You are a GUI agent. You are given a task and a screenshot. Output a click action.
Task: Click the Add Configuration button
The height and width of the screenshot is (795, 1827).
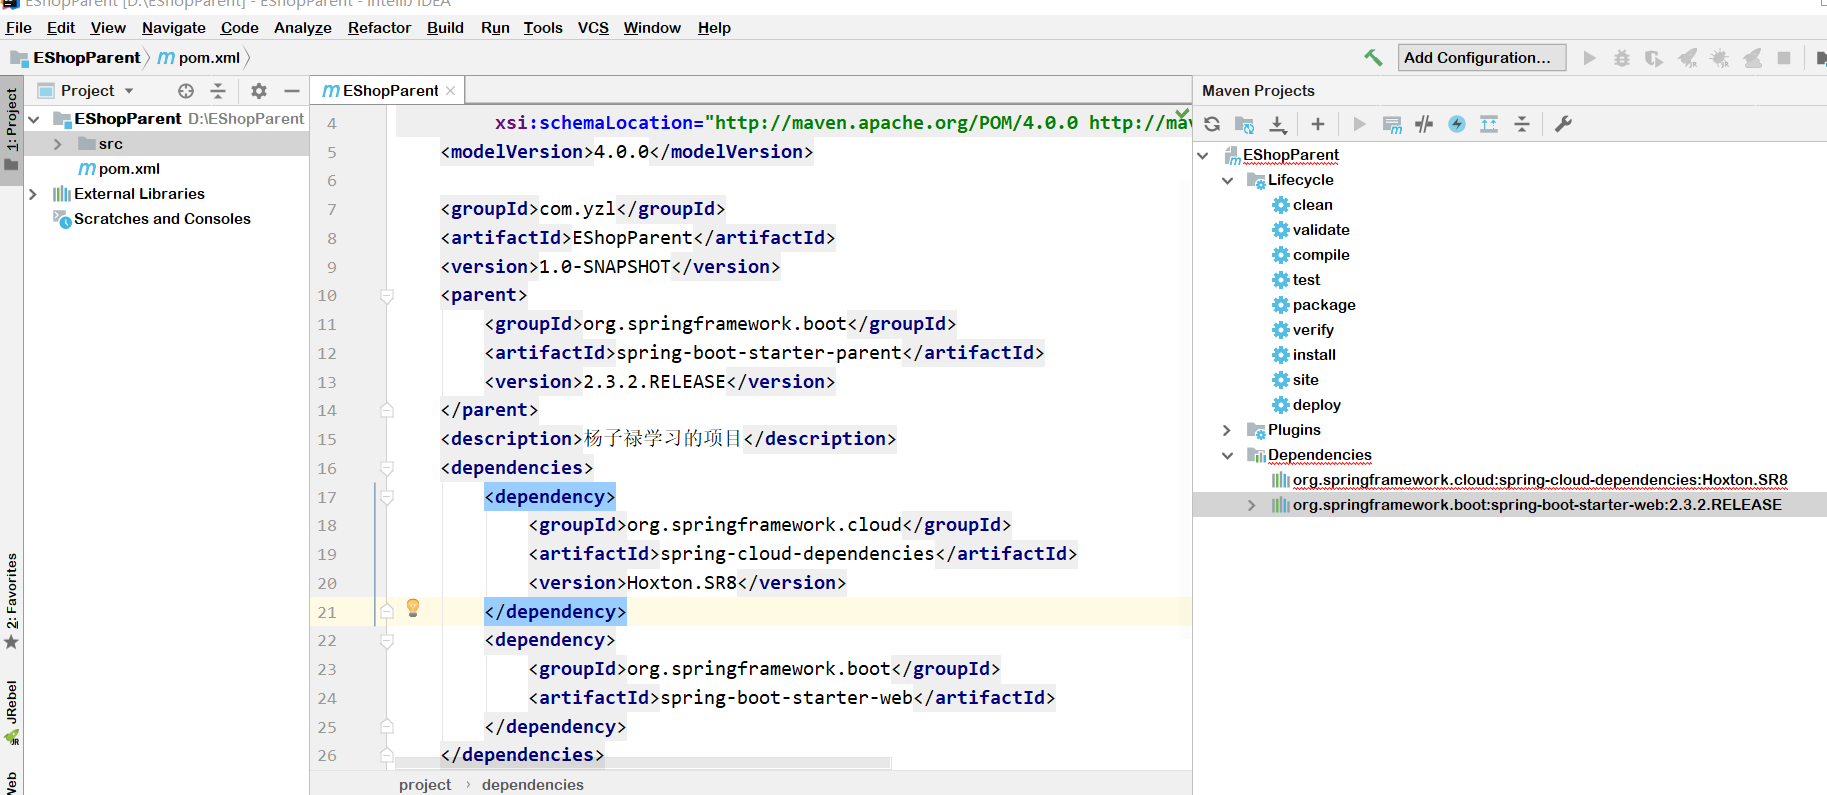pyautogui.click(x=1482, y=58)
